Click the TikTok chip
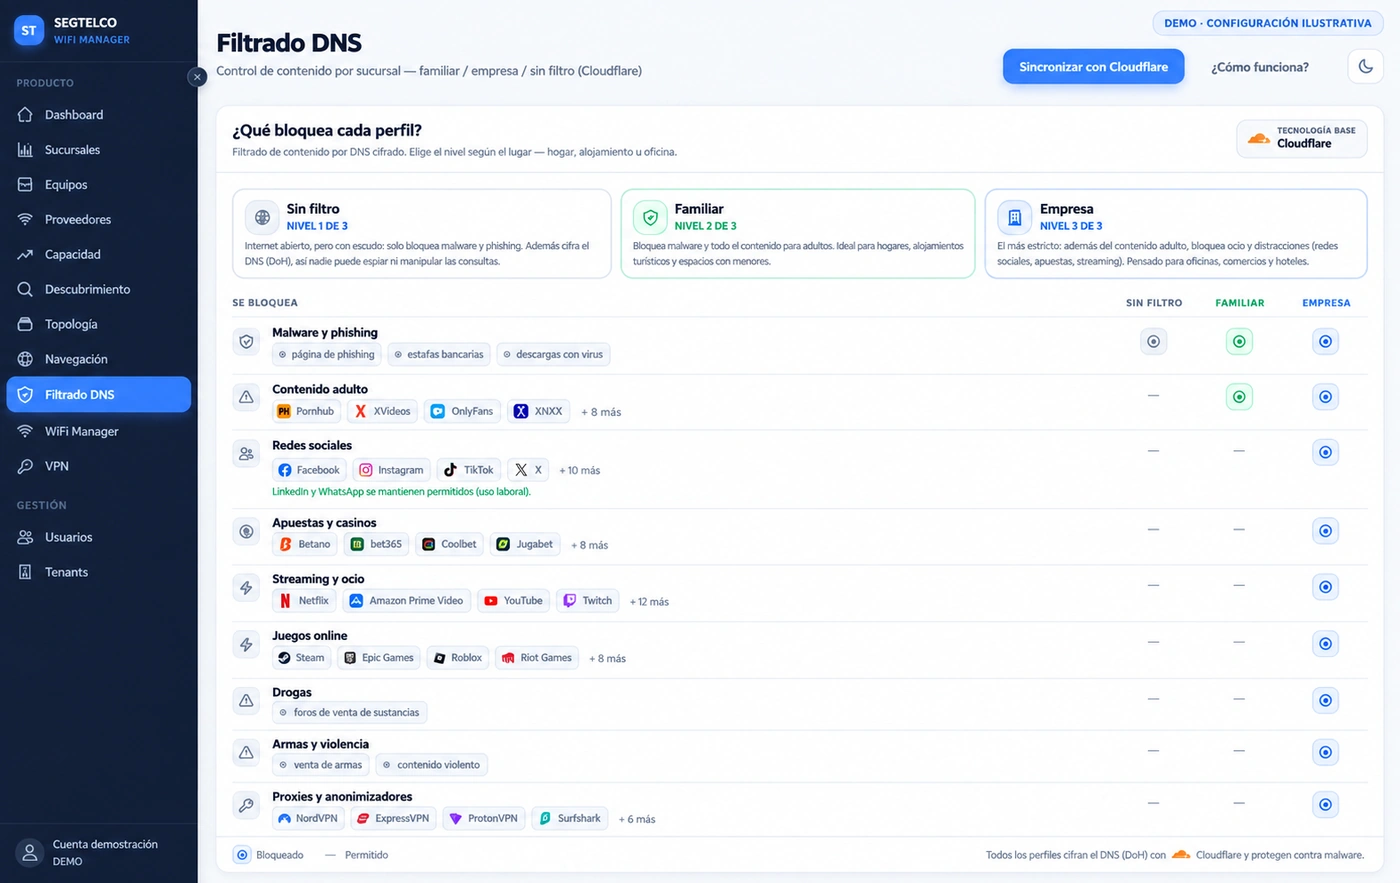The image size is (1400, 883). click(469, 470)
